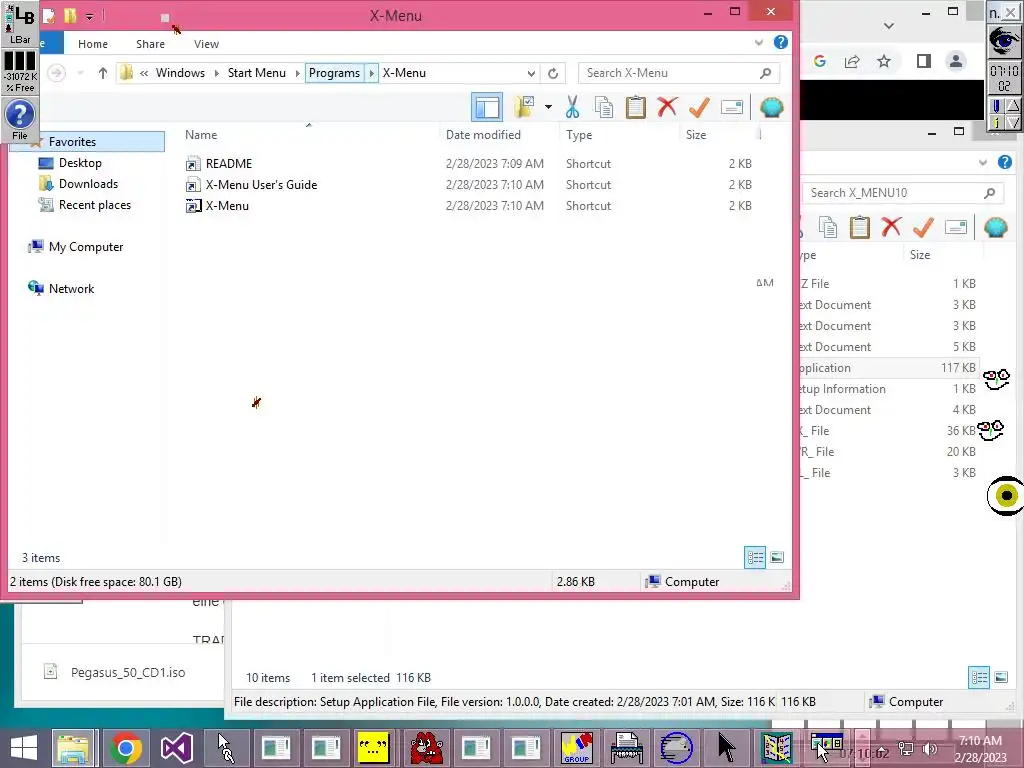Open the GROUP icon in taskbar
The width and height of the screenshot is (1024, 768).
tap(577, 748)
